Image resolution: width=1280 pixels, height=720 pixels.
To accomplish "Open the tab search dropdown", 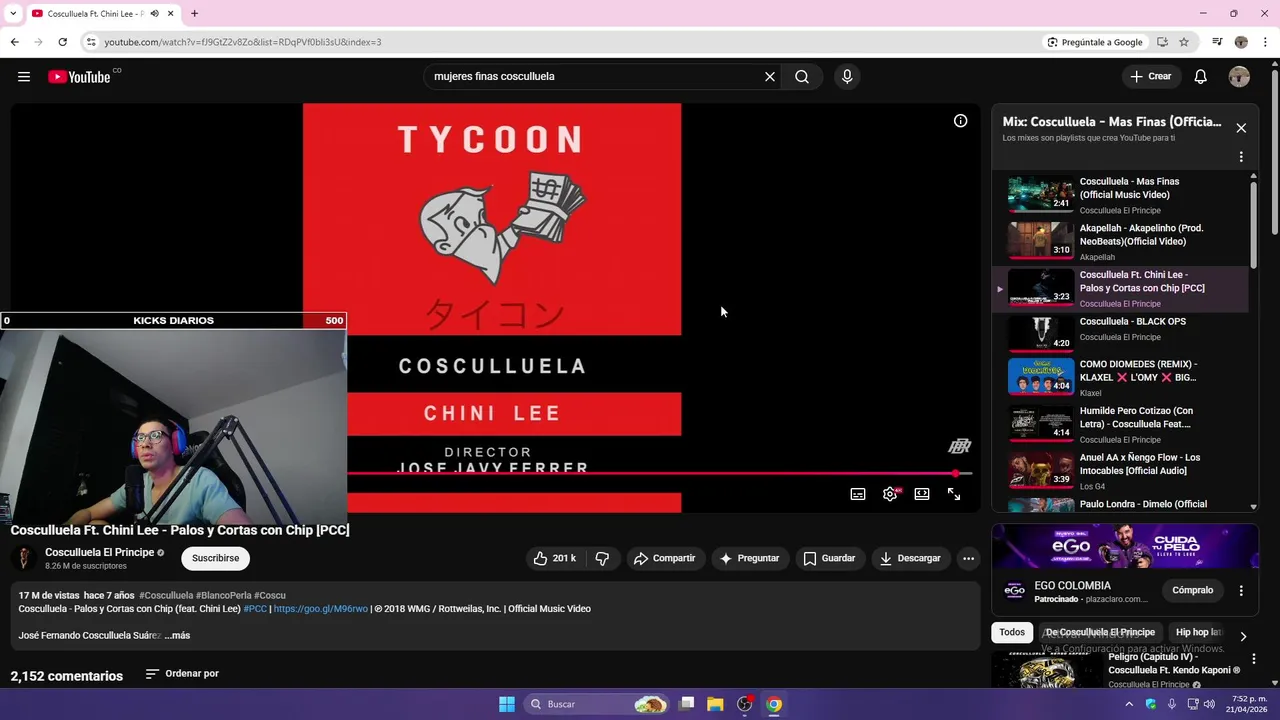I will [x=13, y=13].
